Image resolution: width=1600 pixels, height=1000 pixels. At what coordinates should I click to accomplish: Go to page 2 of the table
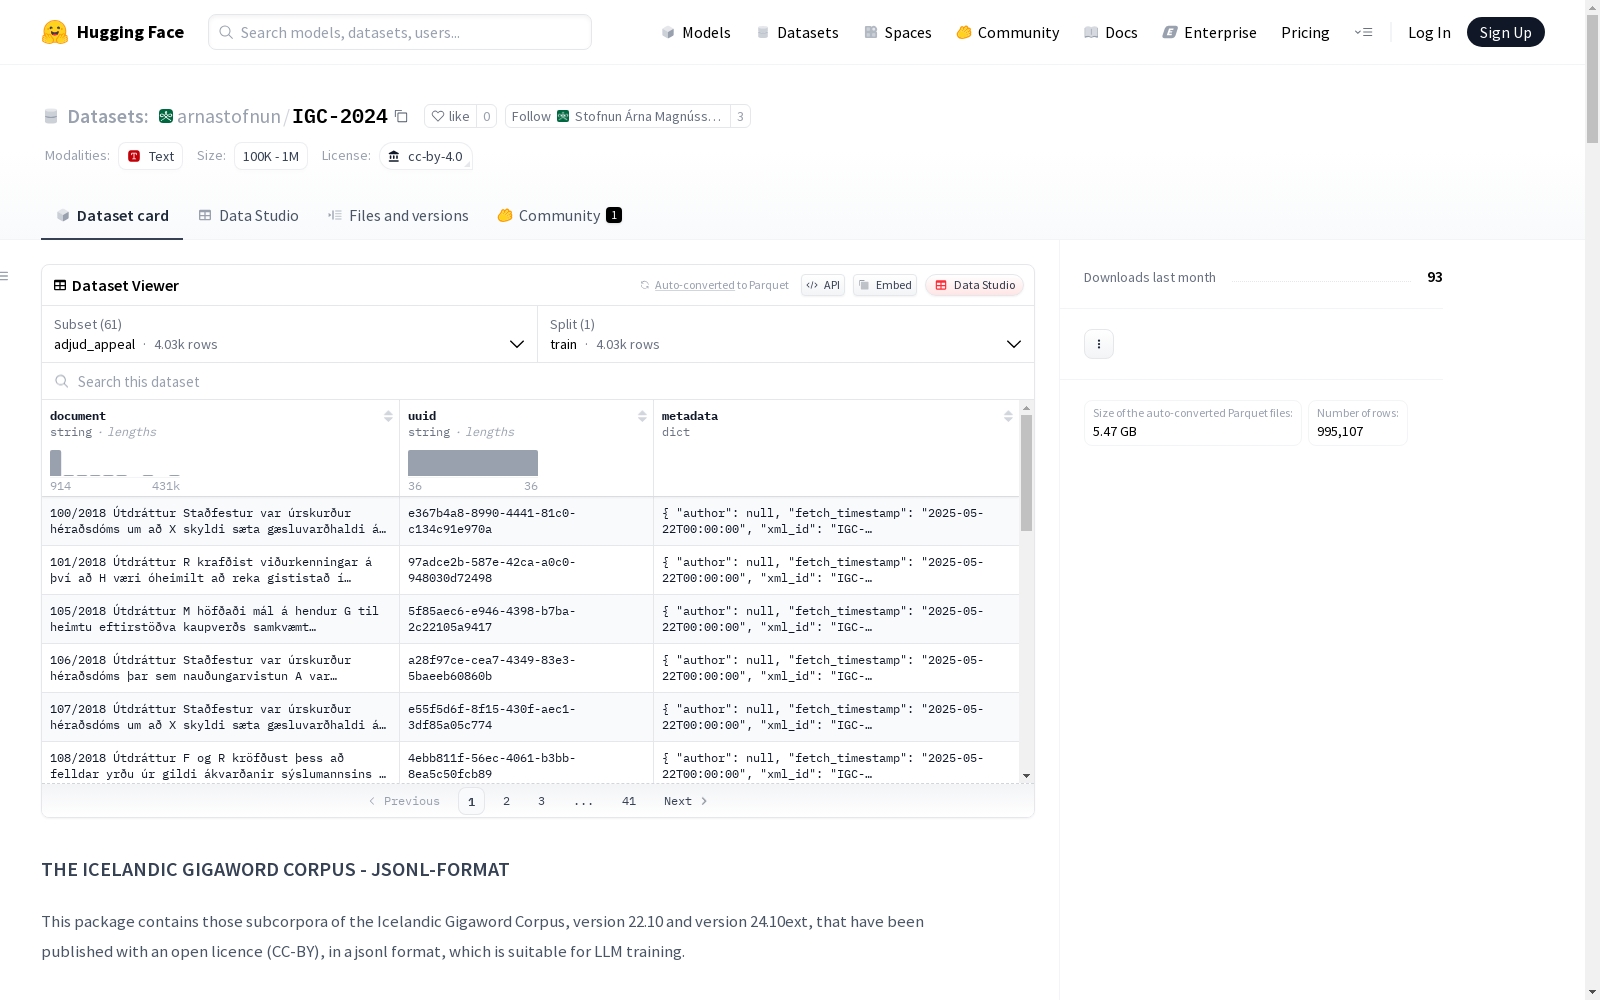pos(506,801)
